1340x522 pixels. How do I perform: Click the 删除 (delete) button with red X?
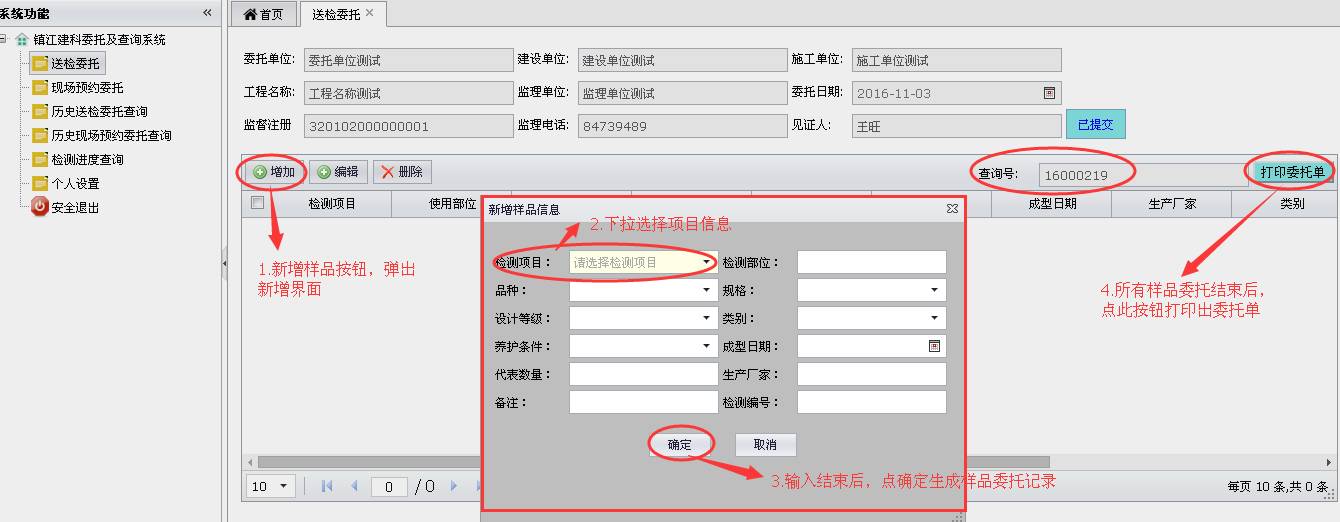coord(402,172)
